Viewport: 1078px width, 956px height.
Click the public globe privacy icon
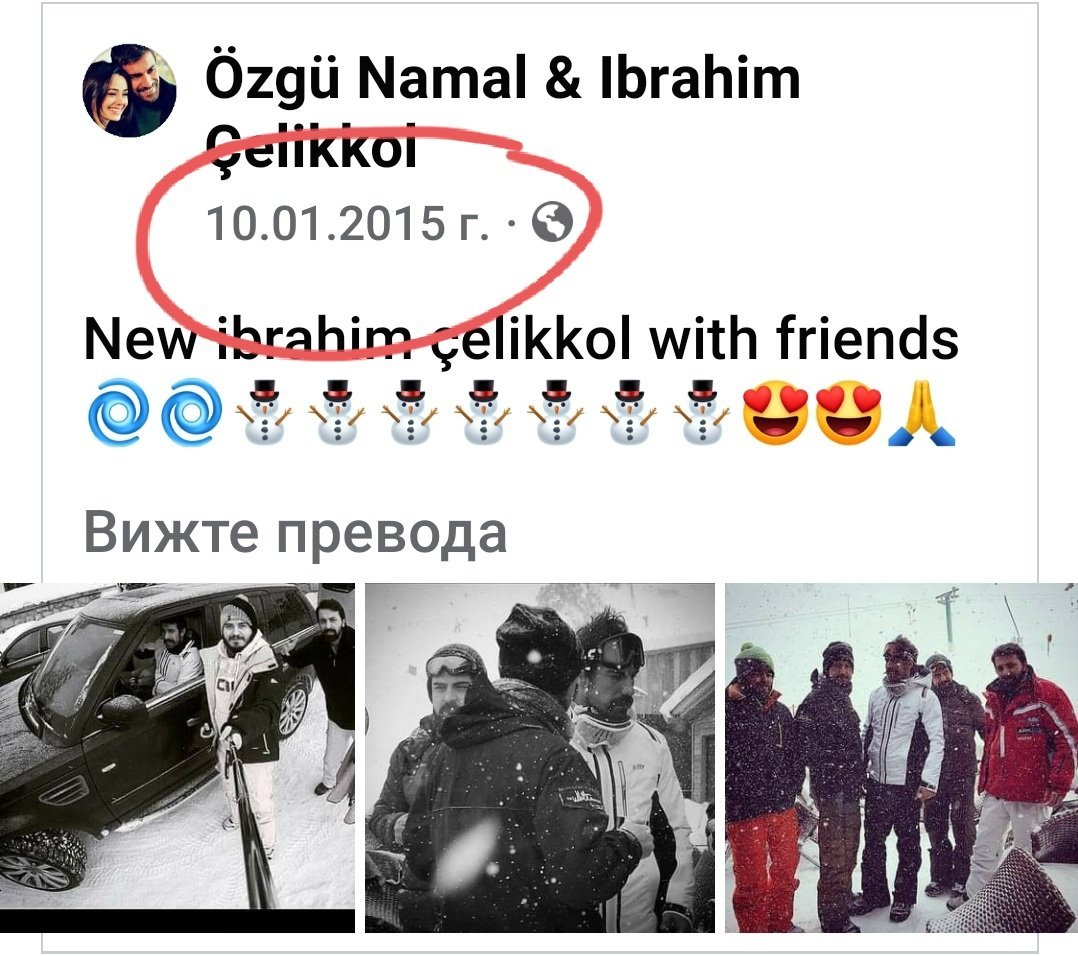point(552,222)
